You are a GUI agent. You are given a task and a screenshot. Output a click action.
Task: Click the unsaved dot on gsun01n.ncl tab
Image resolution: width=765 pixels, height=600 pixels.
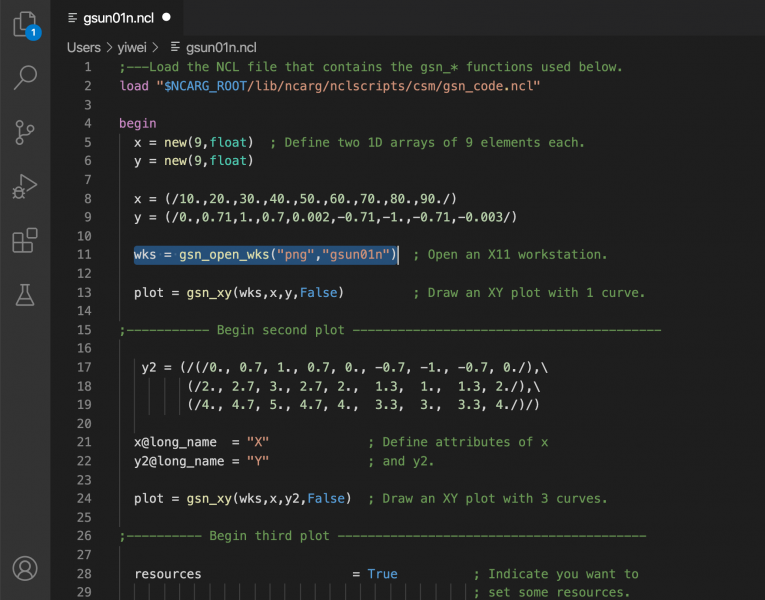(x=166, y=17)
